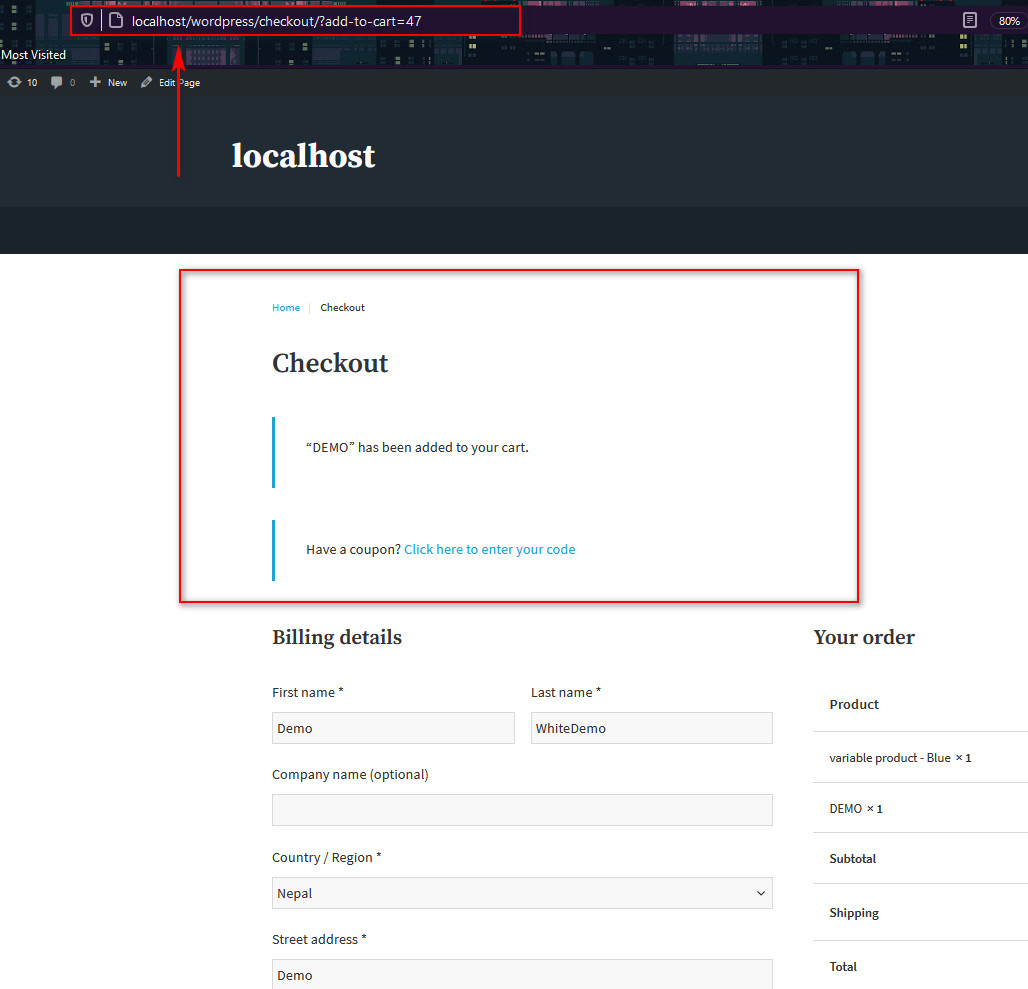This screenshot has width=1028, height=989.
Task: Open the updates icon showing 10
Action: [x=22, y=83]
